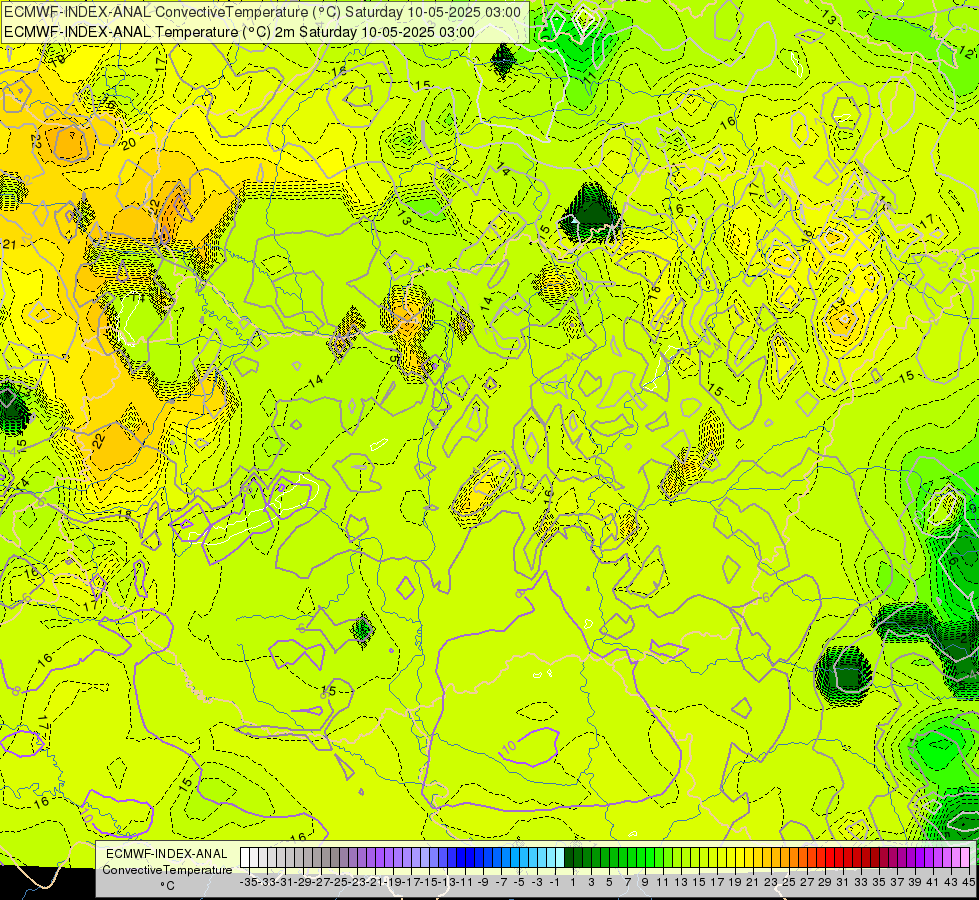Click the contour label 12 on map
The image size is (979, 900).
[965, 51]
